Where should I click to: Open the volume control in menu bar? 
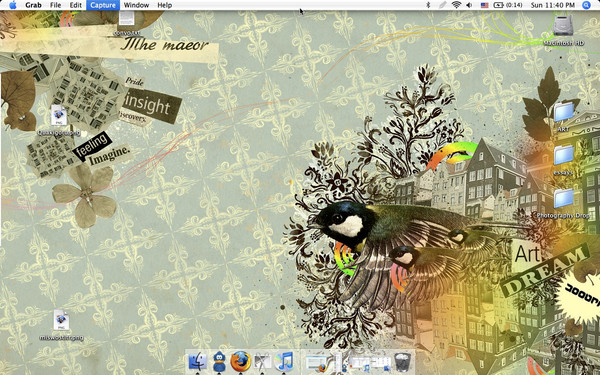point(469,5)
